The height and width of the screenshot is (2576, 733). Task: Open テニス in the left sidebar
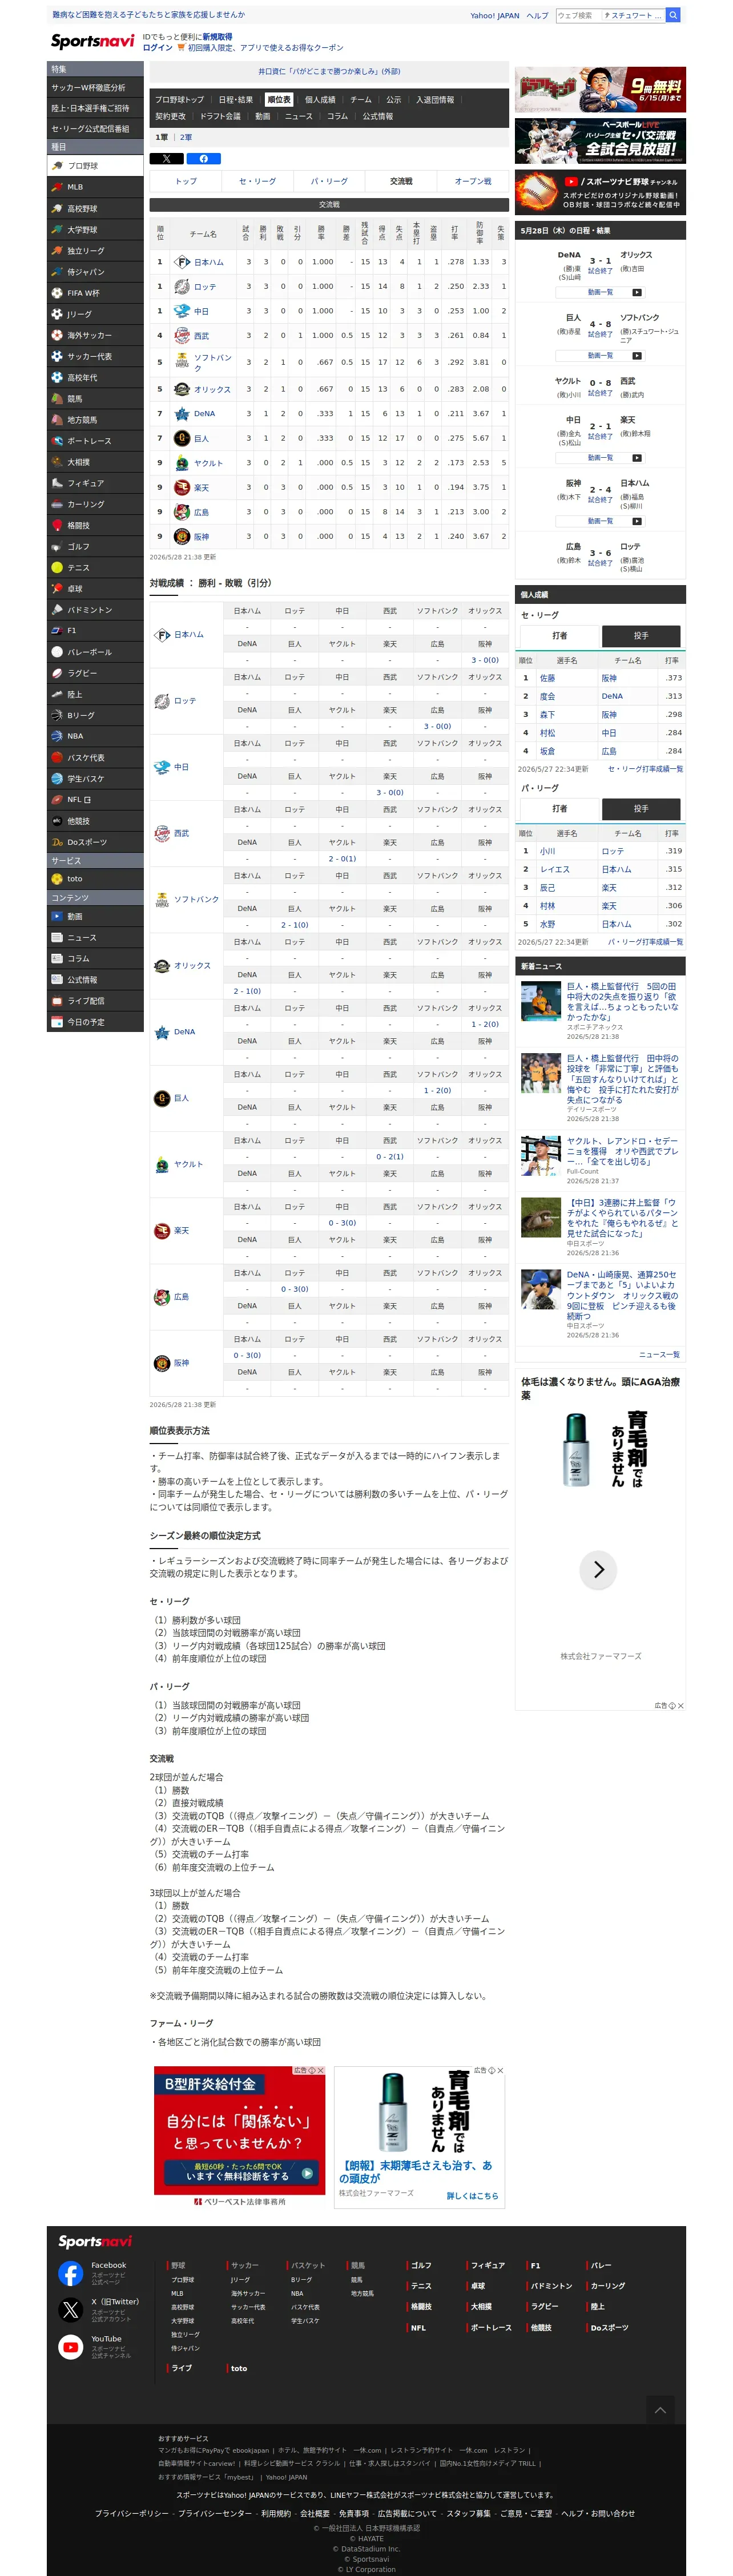pos(95,568)
